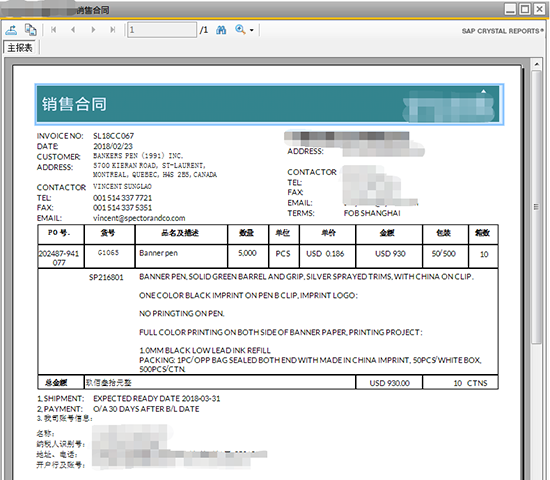Click packing 50/500 cell
Viewport: 550px width, 480px height.
point(445,256)
